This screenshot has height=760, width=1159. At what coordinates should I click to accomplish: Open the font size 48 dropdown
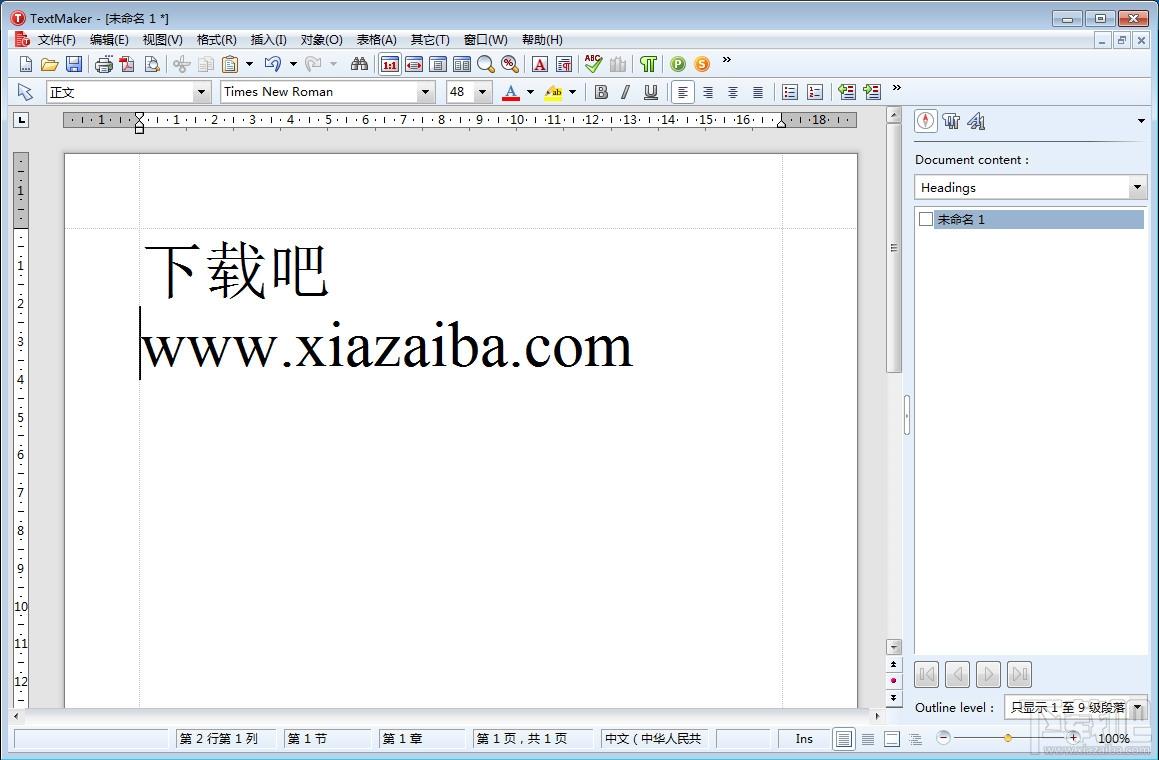click(x=483, y=92)
